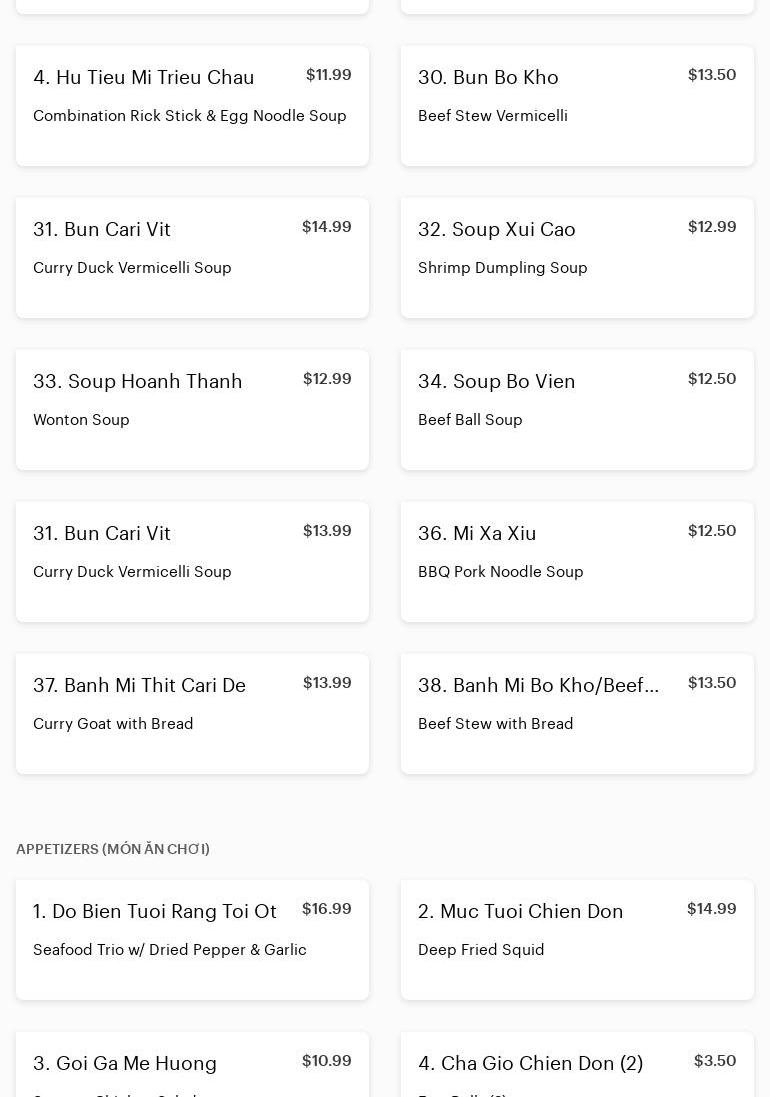
Task: Choose Bun Cari Vit priced $13.99
Action: [192, 561]
